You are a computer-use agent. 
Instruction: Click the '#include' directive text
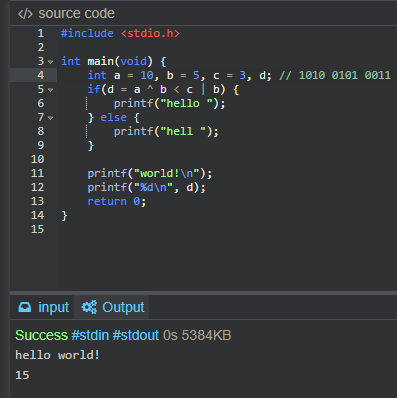point(87,33)
